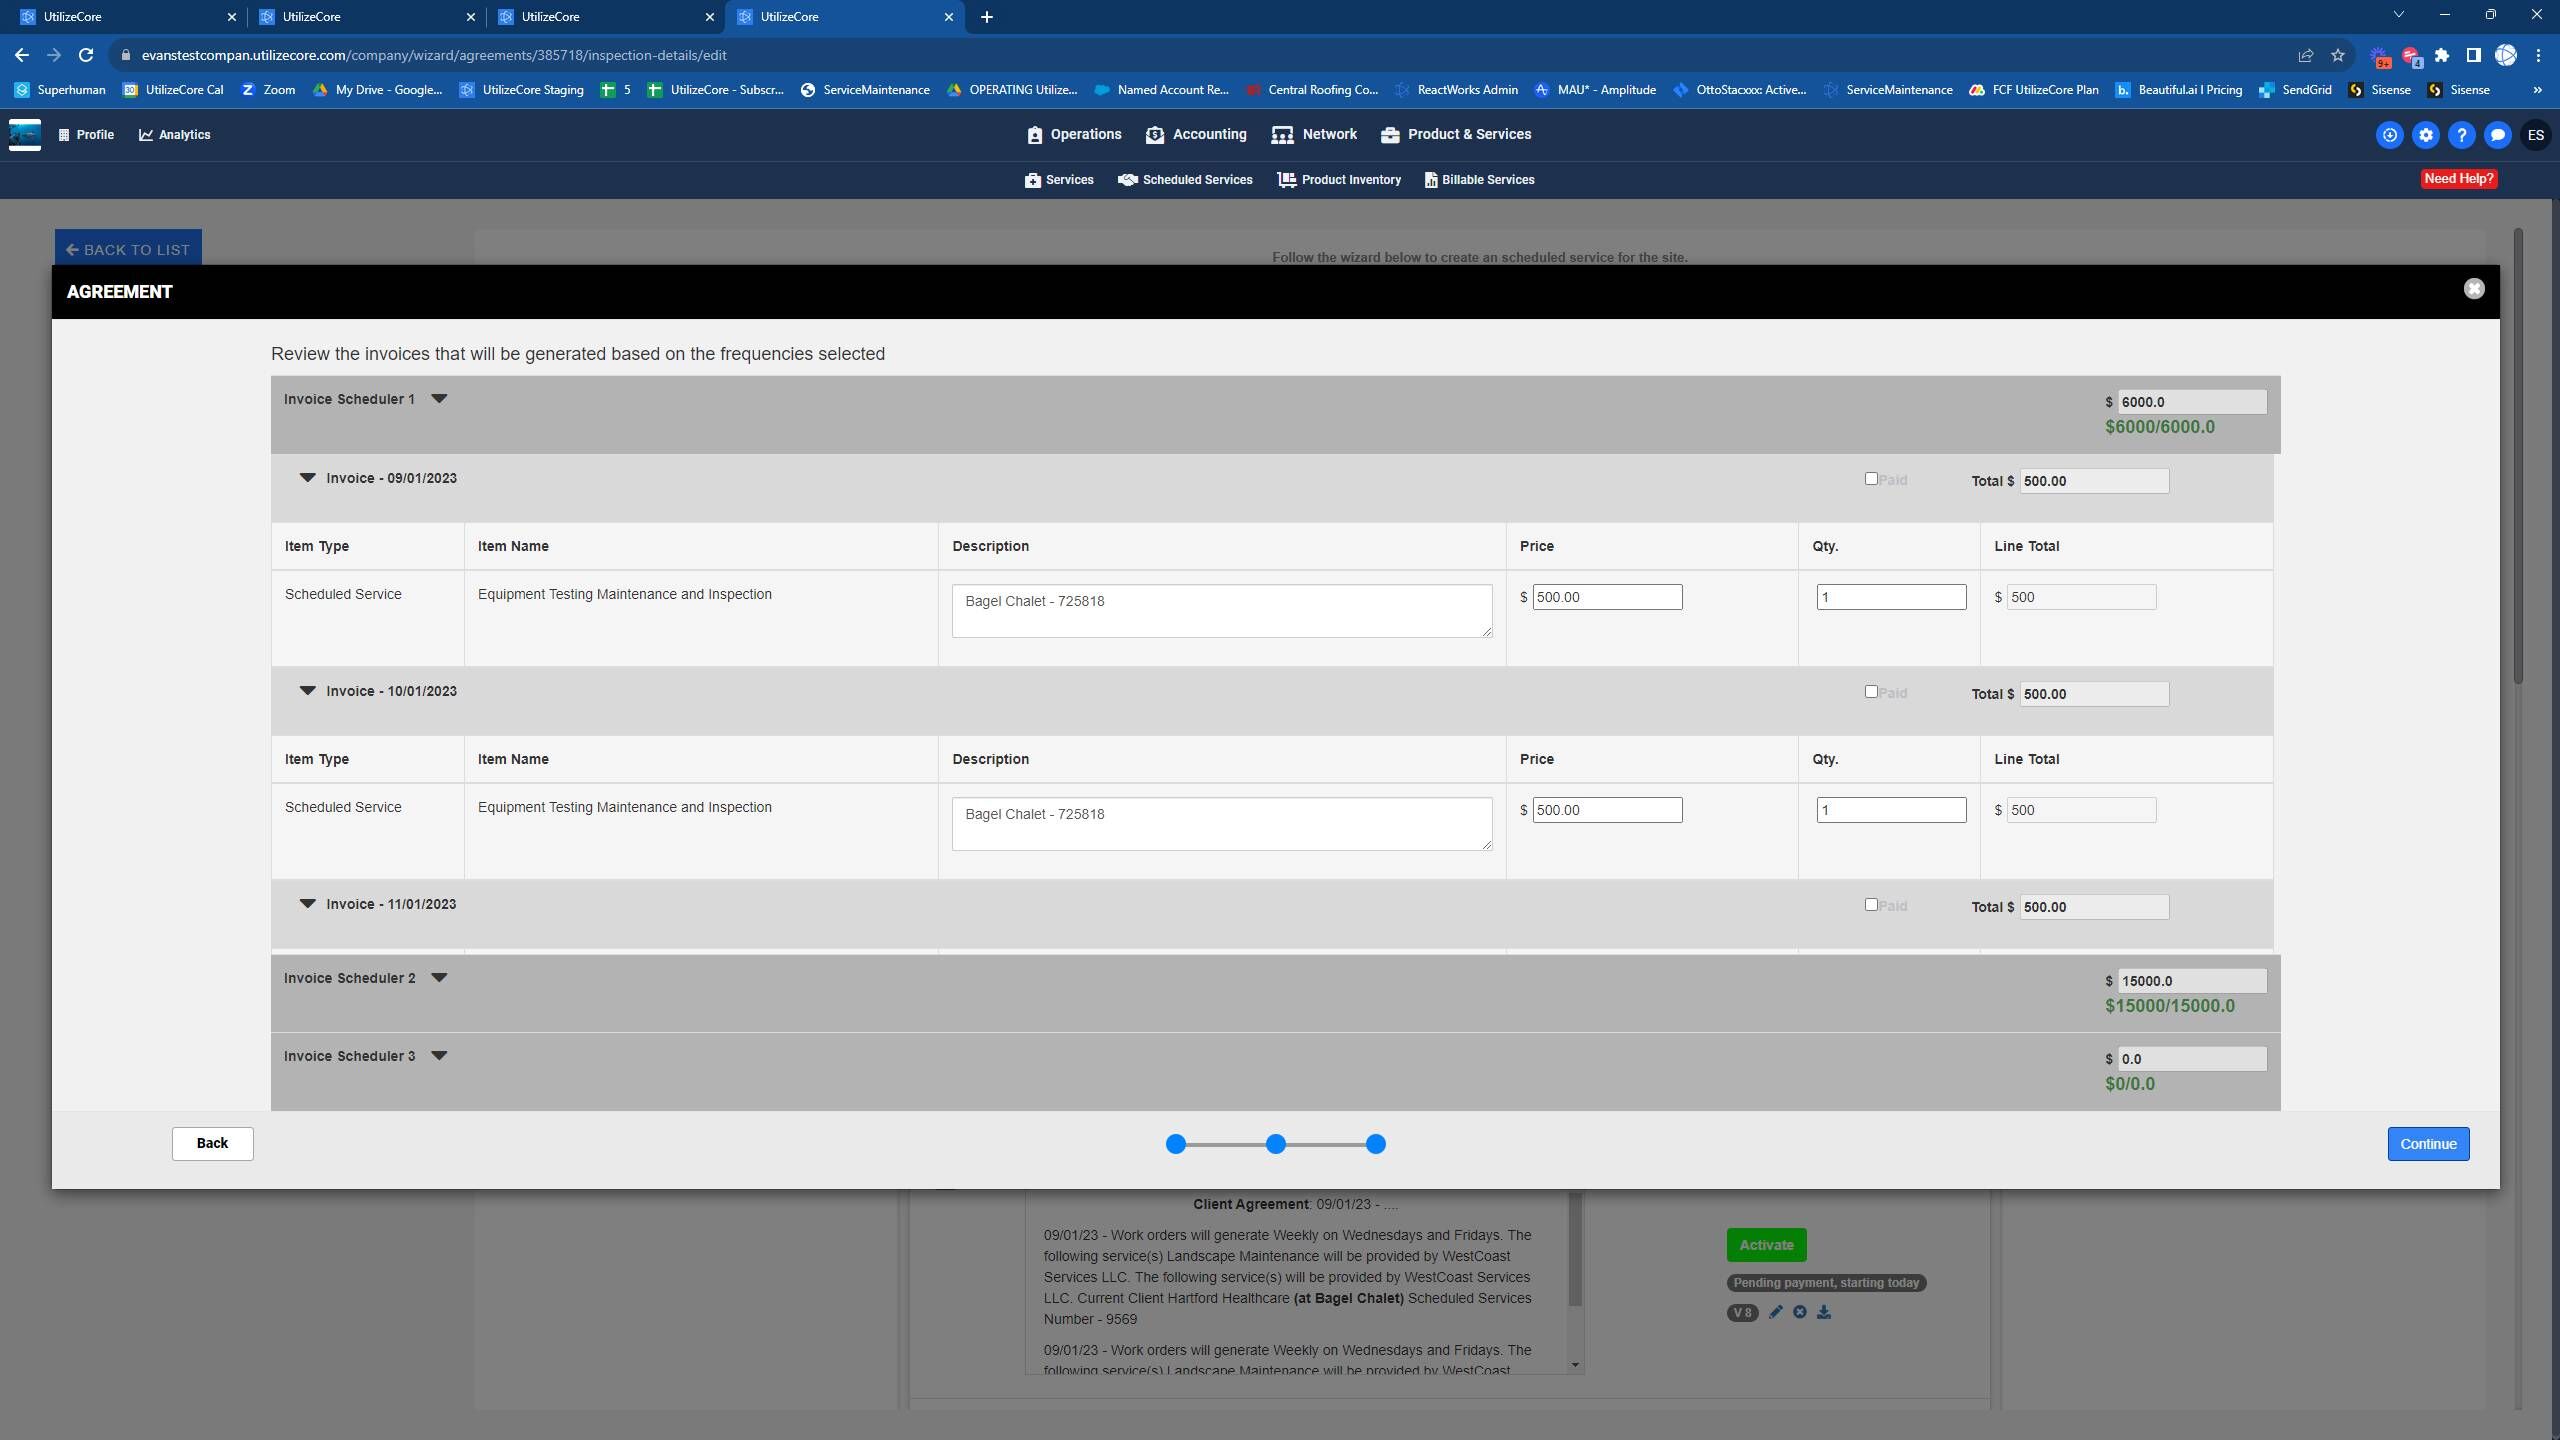Click the first wizard progress step dot
The width and height of the screenshot is (2560, 1440).
[1176, 1144]
